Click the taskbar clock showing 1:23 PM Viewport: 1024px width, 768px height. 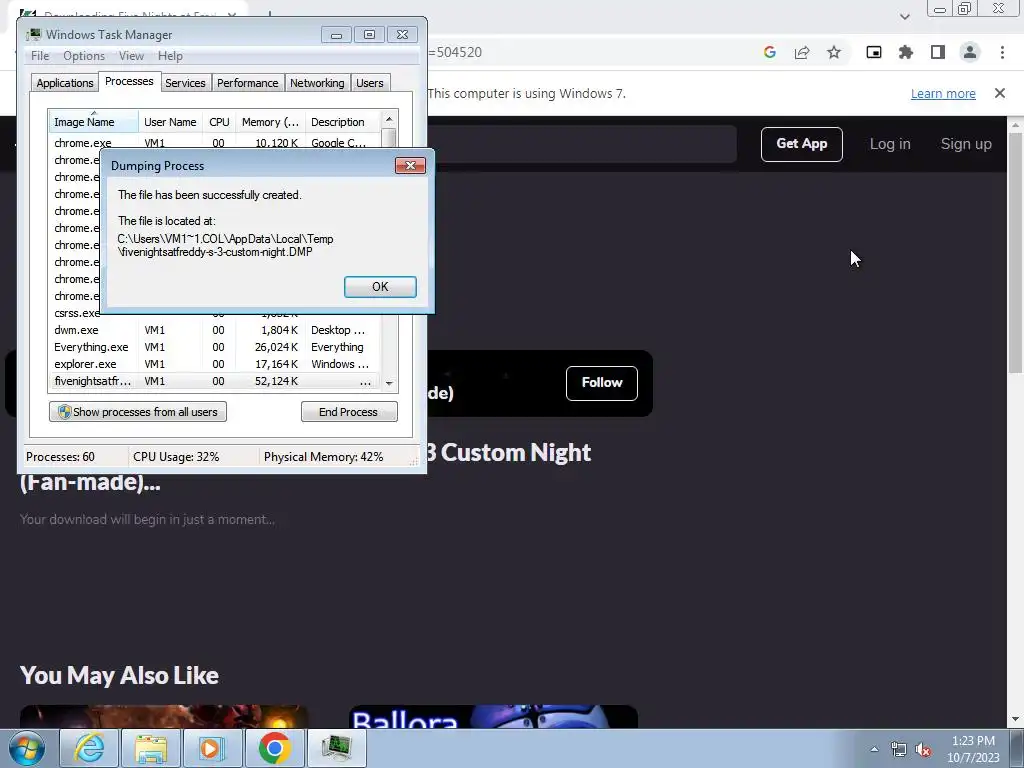tap(973, 749)
